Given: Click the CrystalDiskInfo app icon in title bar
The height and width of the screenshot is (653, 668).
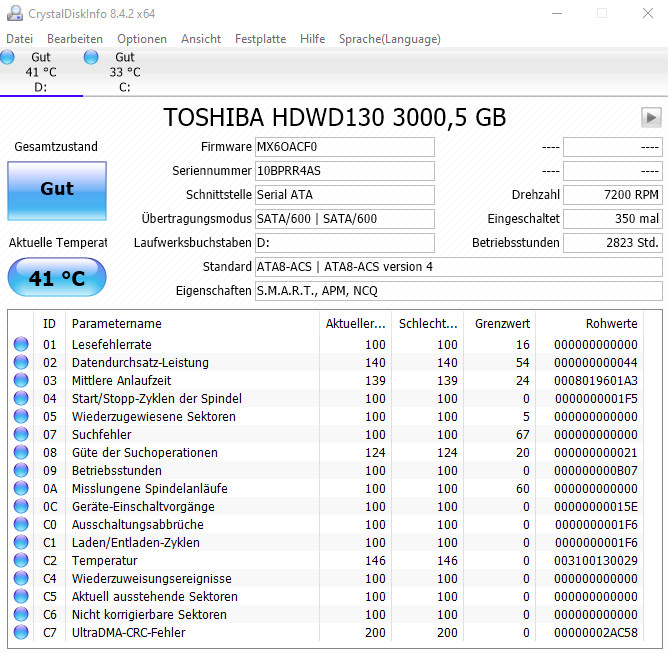Looking at the screenshot, I should [x=15, y=14].
